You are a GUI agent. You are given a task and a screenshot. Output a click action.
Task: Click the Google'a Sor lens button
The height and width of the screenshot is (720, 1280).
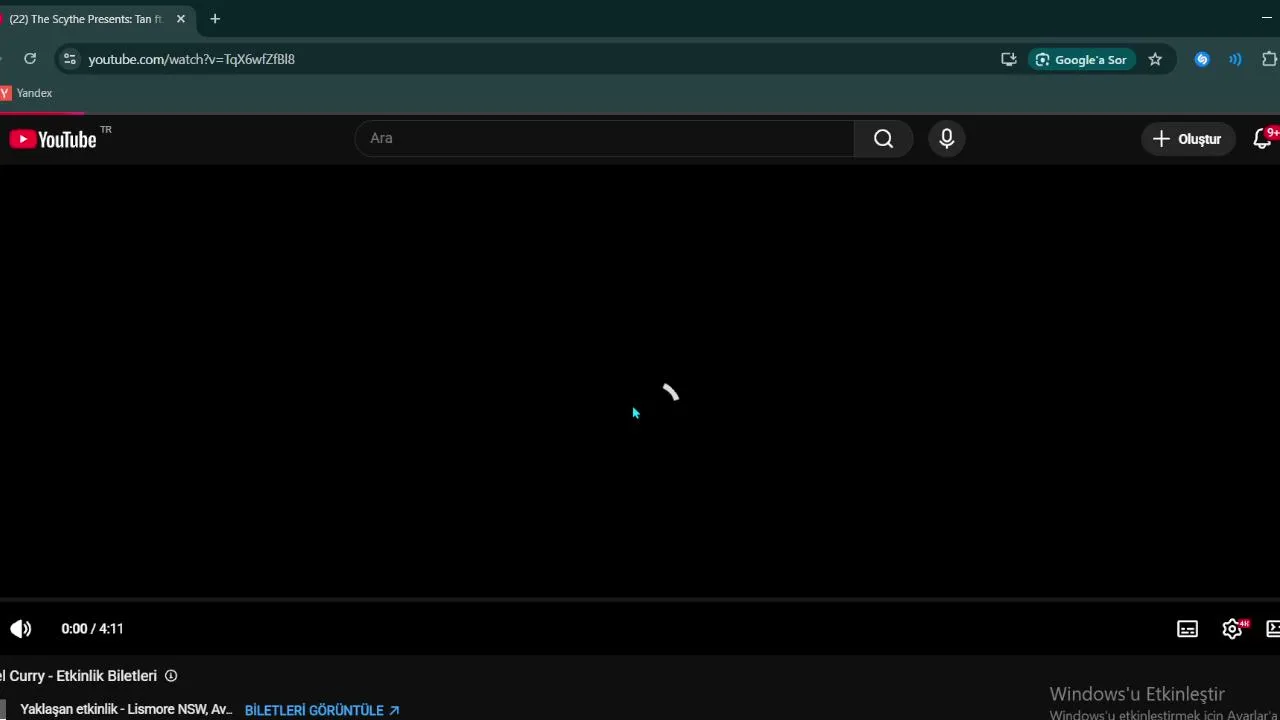1081,59
